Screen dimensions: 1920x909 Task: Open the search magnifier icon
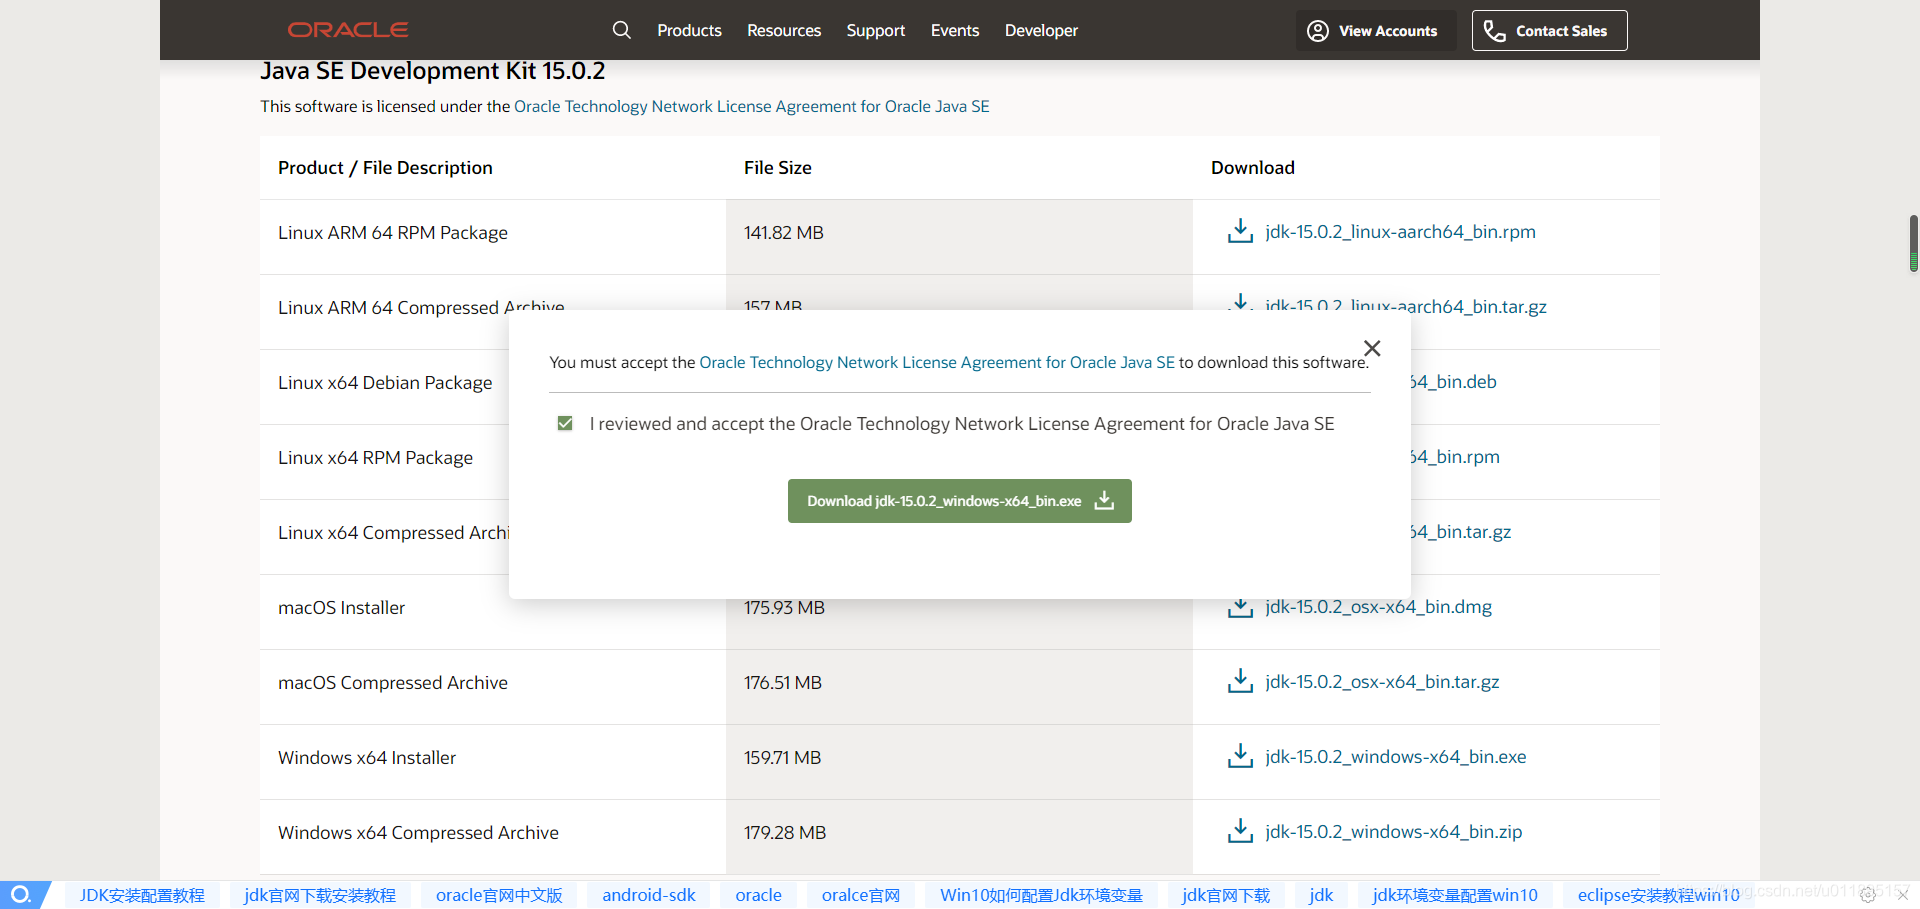pyautogui.click(x=622, y=30)
